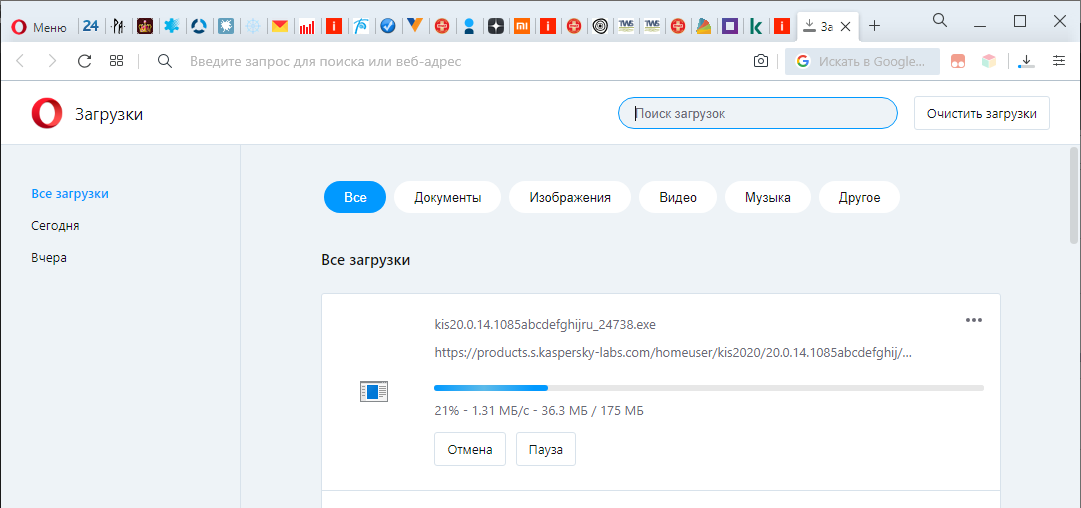Take a snapshot with the camera icon
This screenshot has height=508, width=1081.
click(760, 61)
